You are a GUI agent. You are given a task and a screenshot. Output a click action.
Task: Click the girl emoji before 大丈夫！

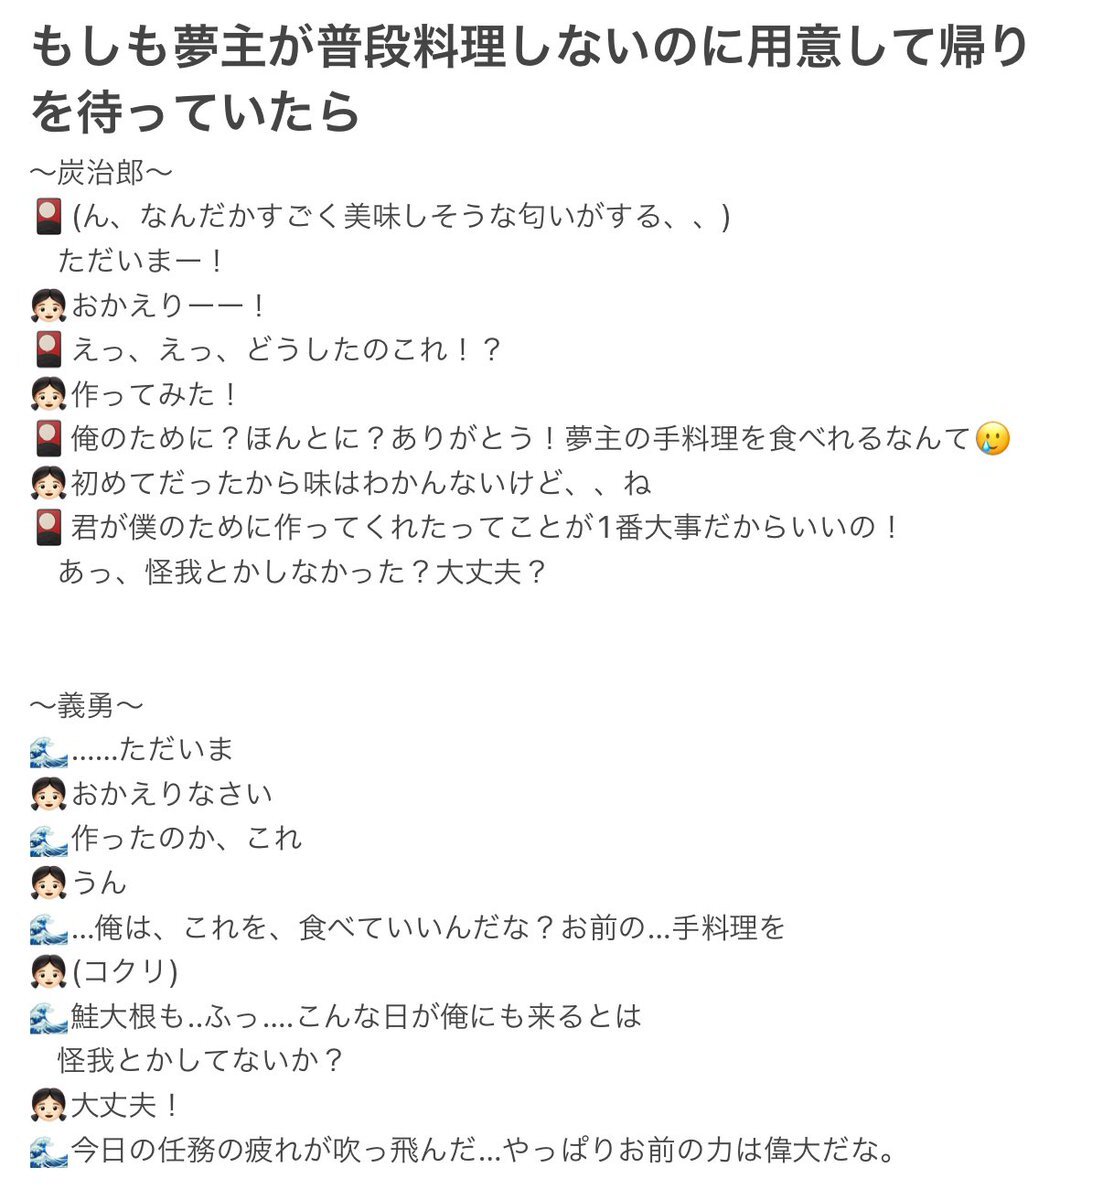(x=48, y=1106)
